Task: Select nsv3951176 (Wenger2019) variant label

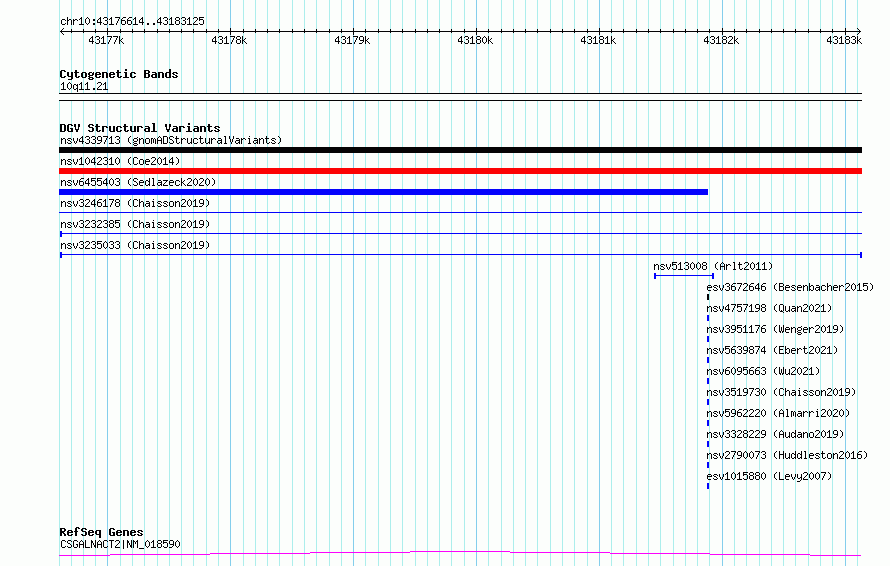Action: [x=775, y=329]
